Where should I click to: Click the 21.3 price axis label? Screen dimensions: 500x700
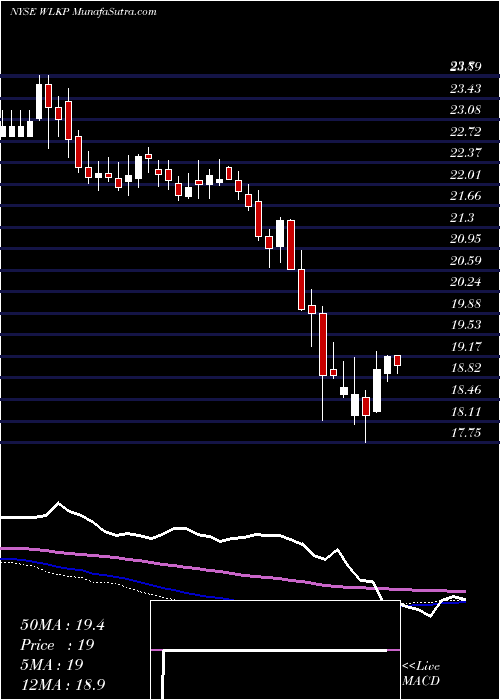pos(462,217)
